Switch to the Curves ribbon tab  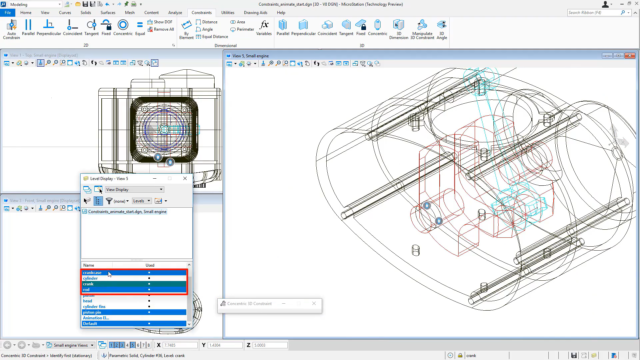65,13
